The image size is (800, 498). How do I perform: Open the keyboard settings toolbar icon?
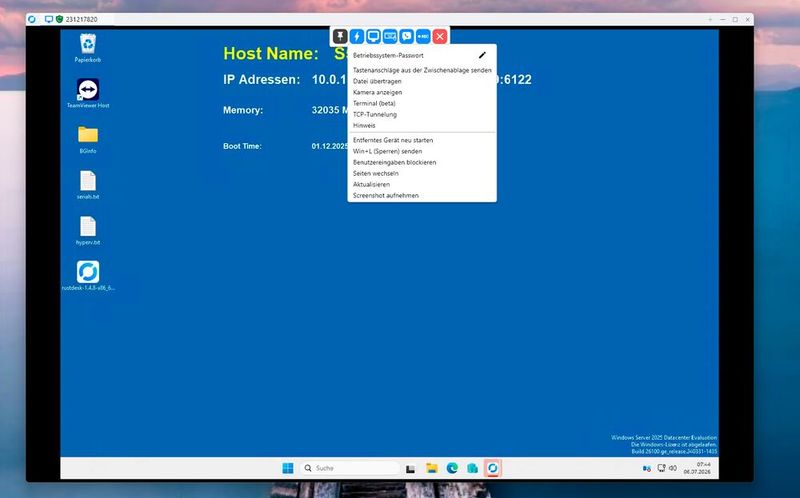390,36
